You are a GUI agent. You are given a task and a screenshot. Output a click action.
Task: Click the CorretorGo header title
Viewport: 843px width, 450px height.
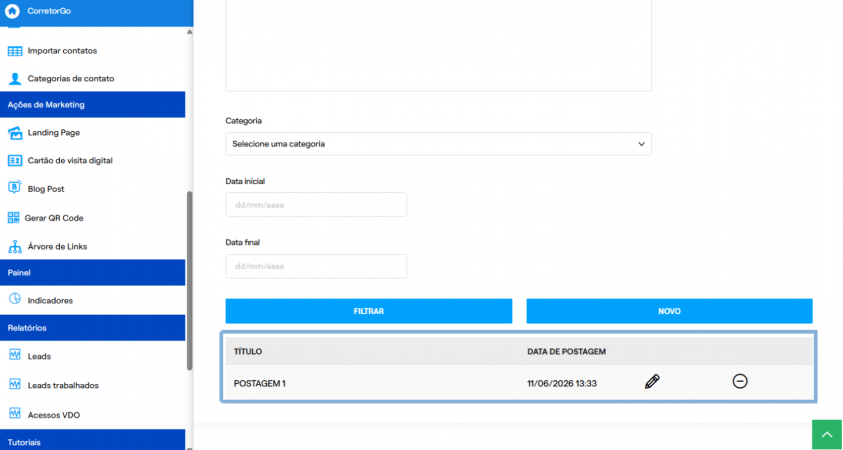tap(49, 11)
